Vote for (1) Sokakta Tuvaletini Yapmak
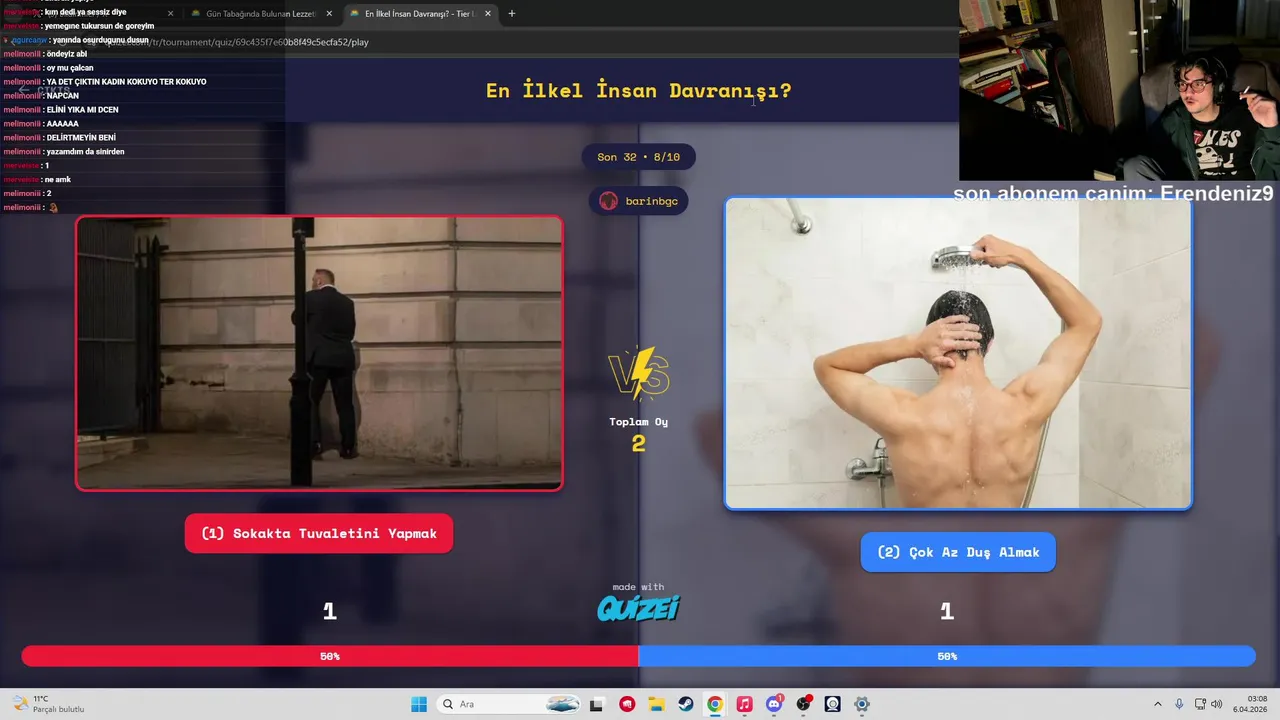 coord(319,534)
